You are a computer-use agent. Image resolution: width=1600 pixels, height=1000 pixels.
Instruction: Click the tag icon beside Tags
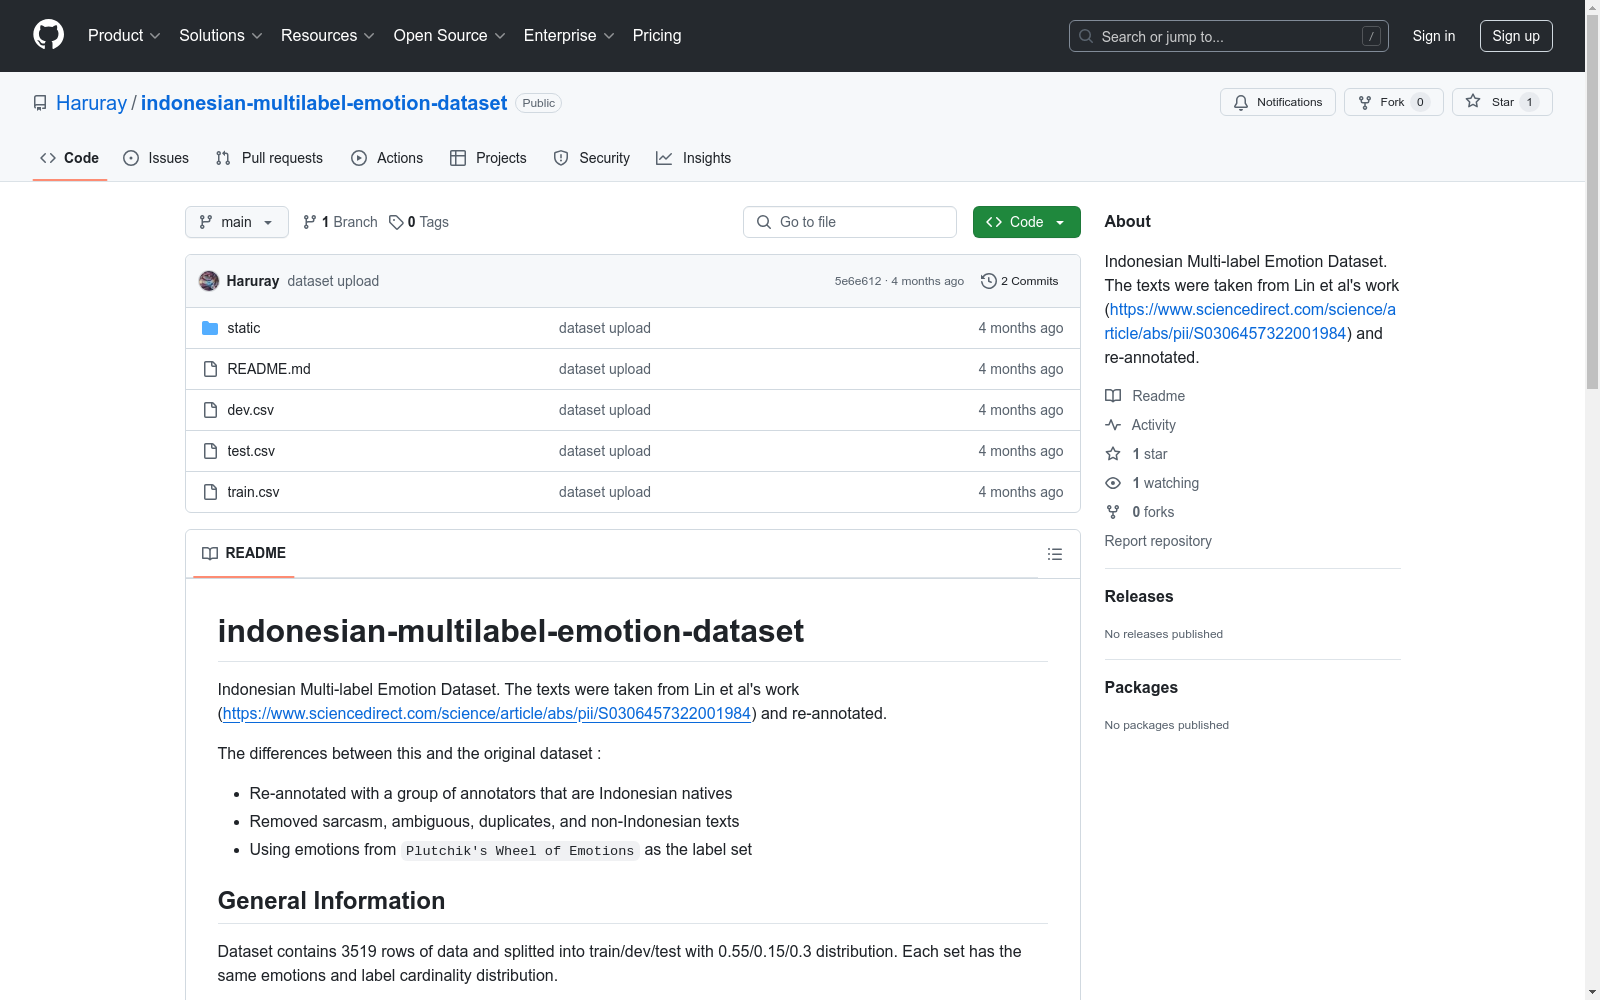(x=396, y=222)
